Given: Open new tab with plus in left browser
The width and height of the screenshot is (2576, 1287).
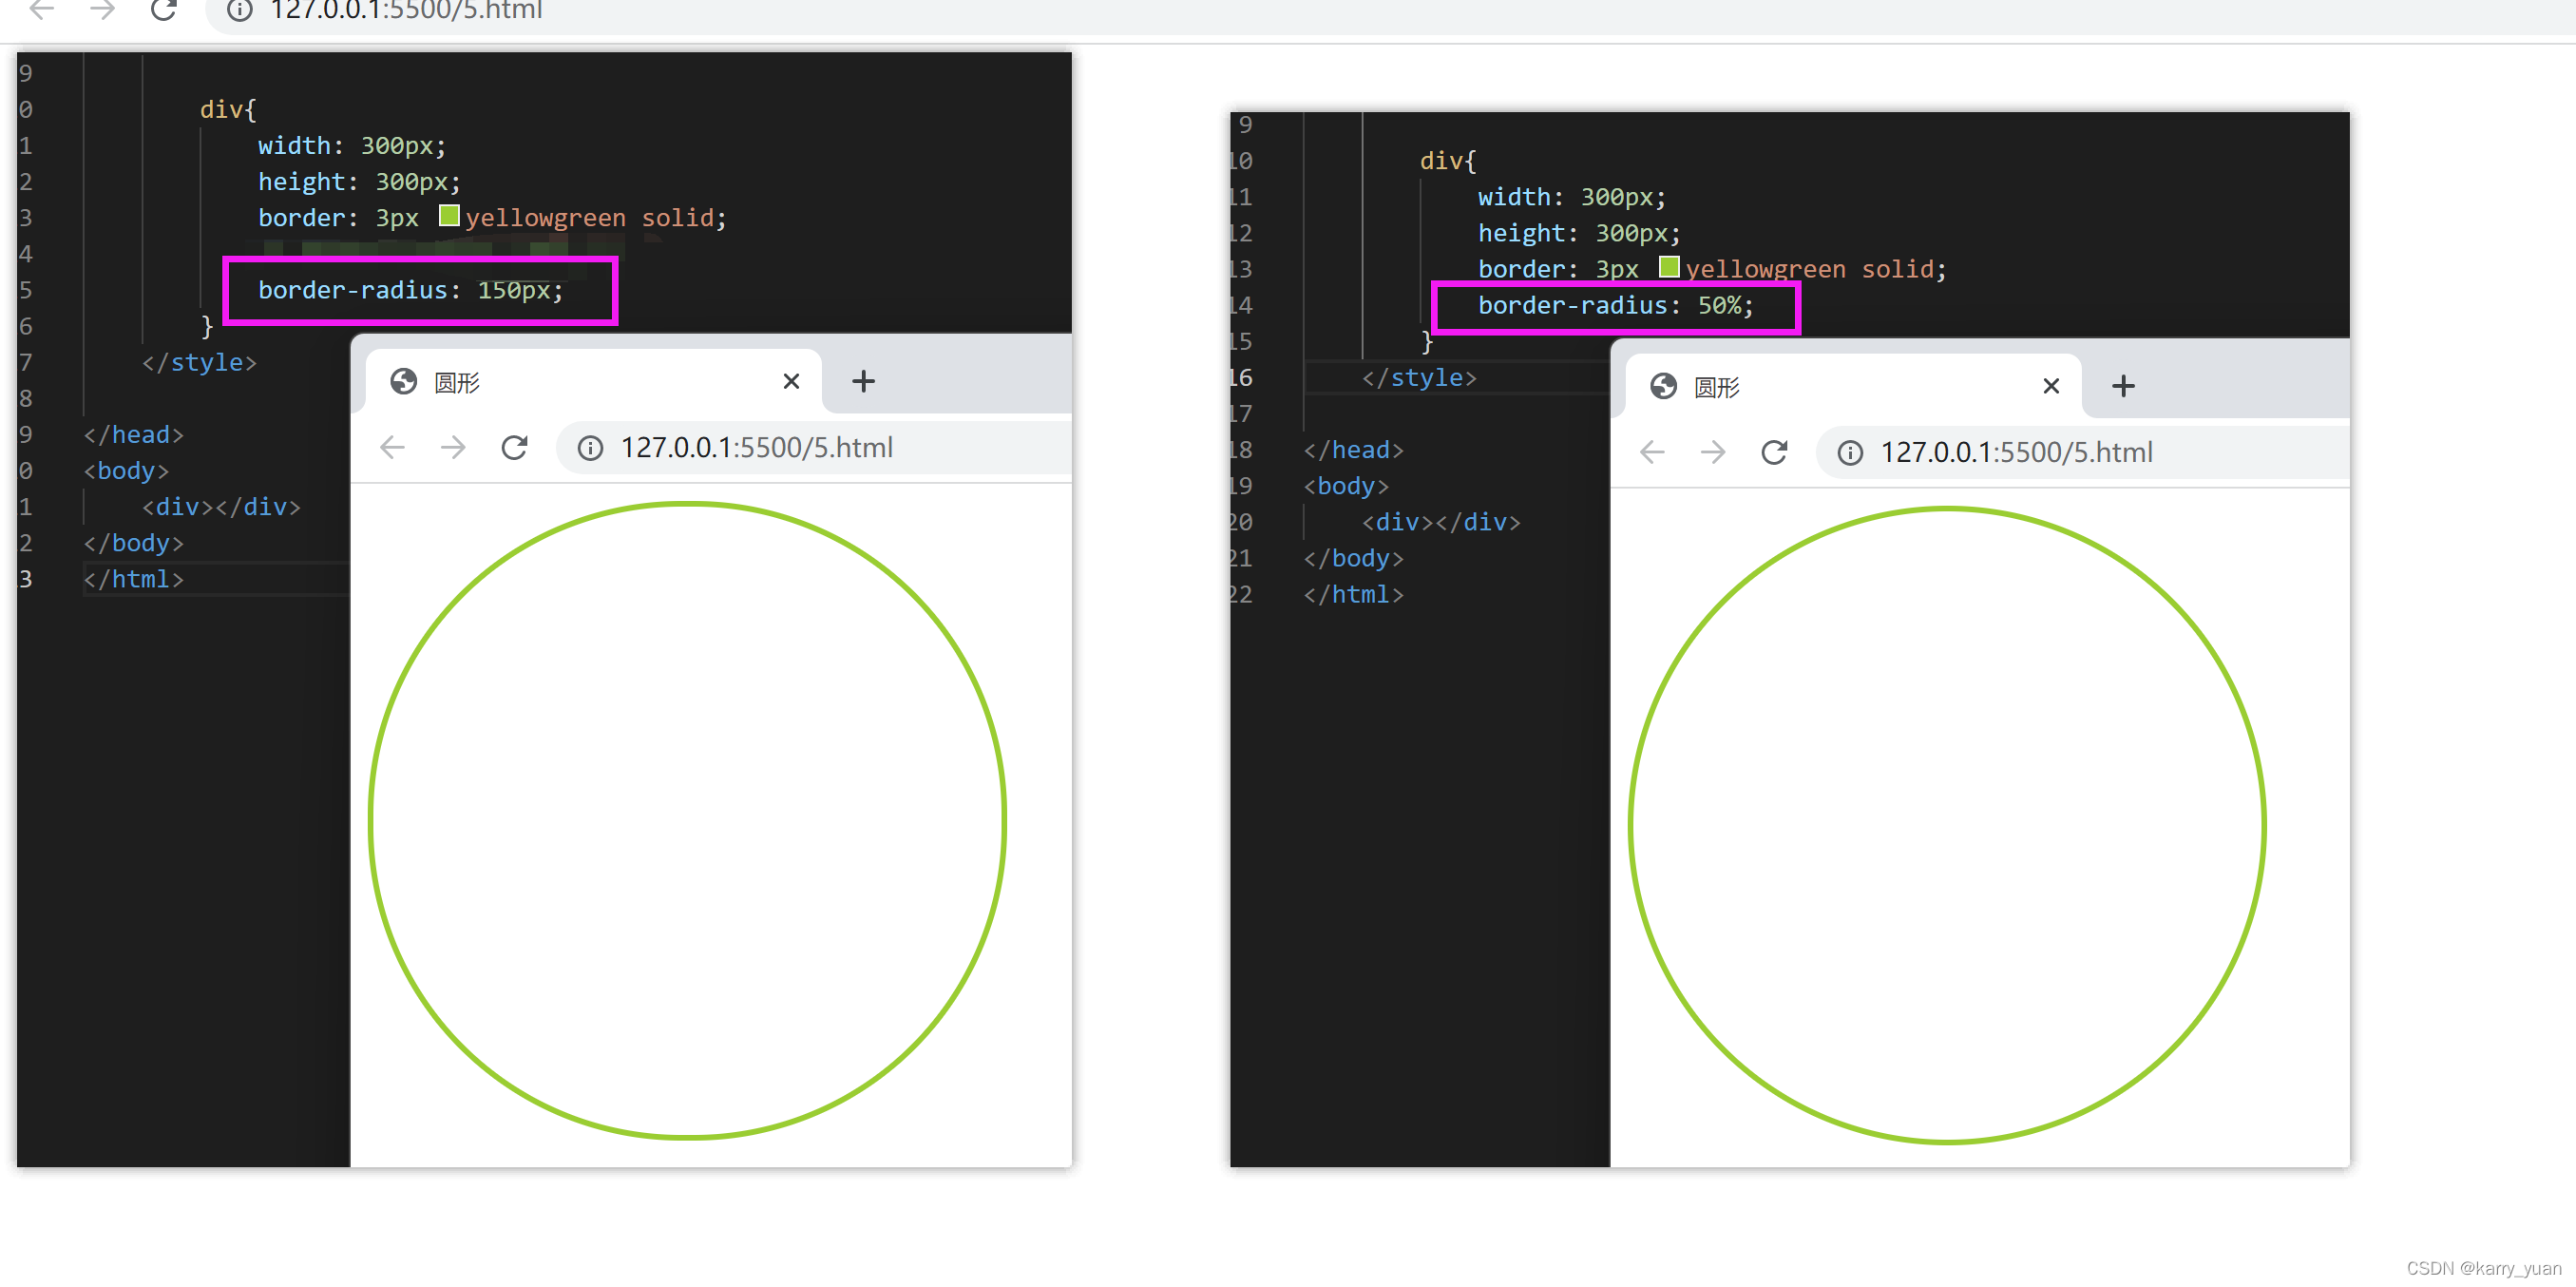Looking at the screenshot, I should coord(863,381).
